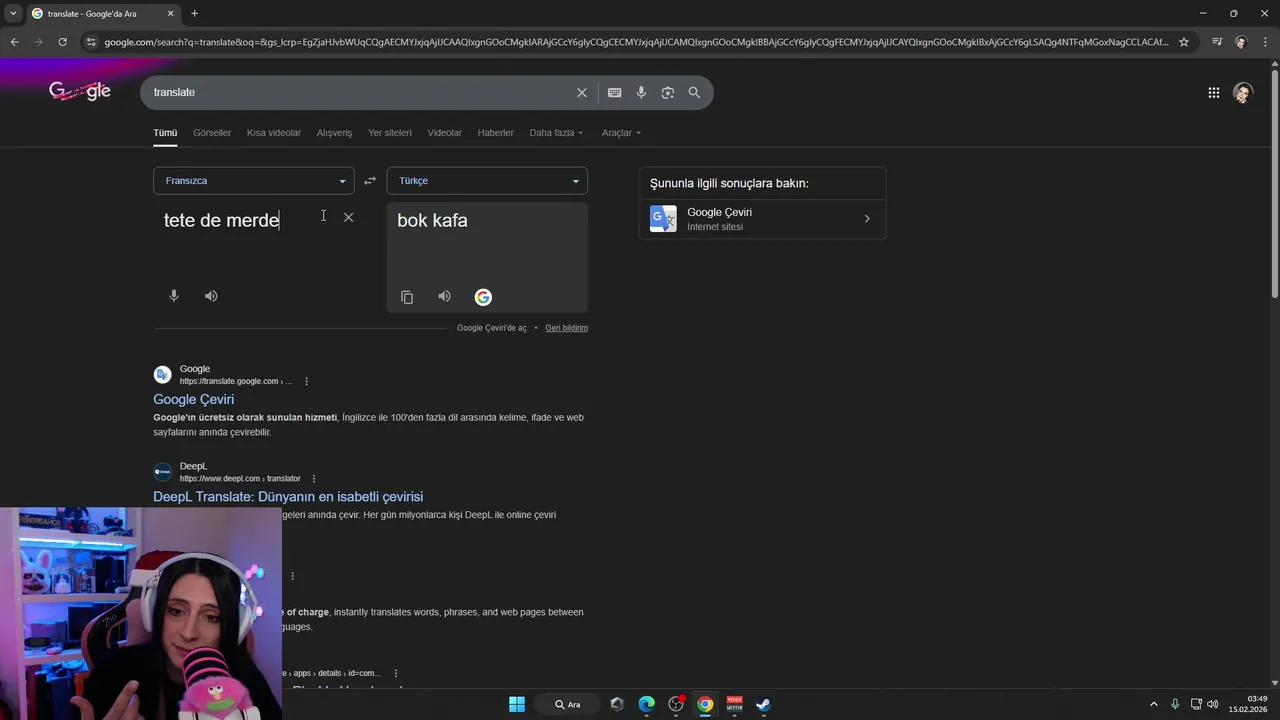Open Voicemeeter from the taskbar

735,704
